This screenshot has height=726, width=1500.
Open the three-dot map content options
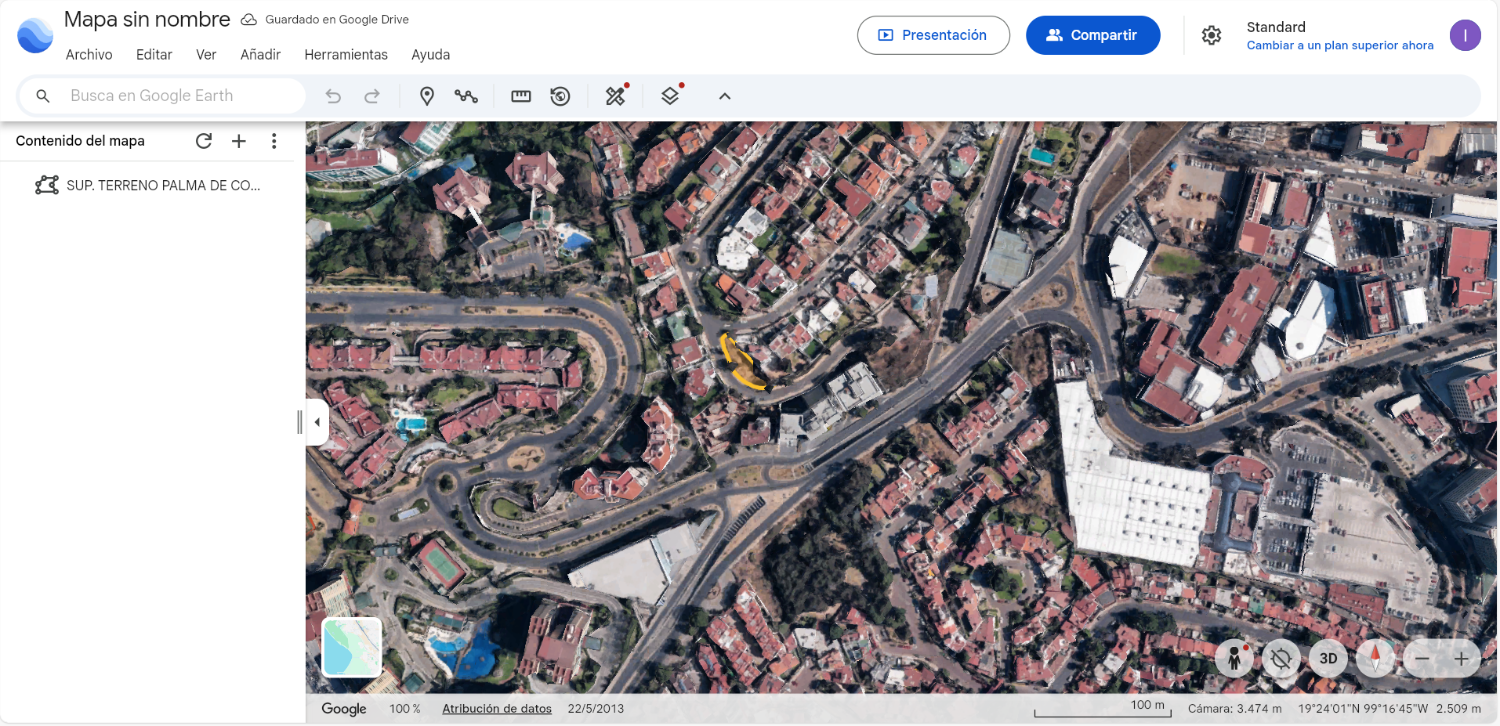pos(274,141)
